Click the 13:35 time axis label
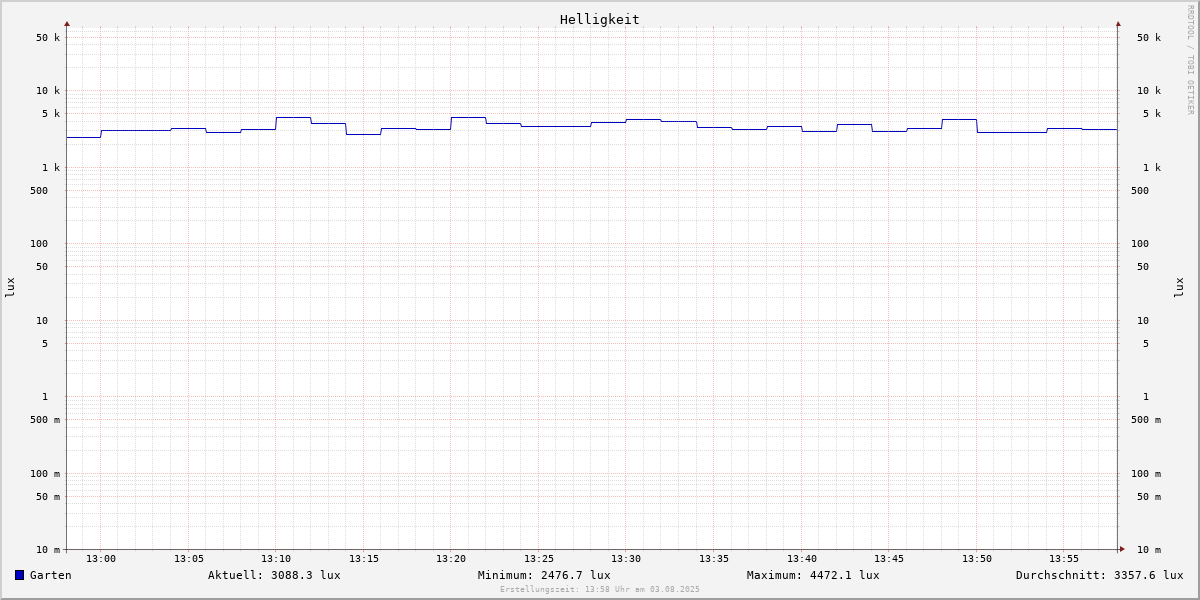 (714, 559)
